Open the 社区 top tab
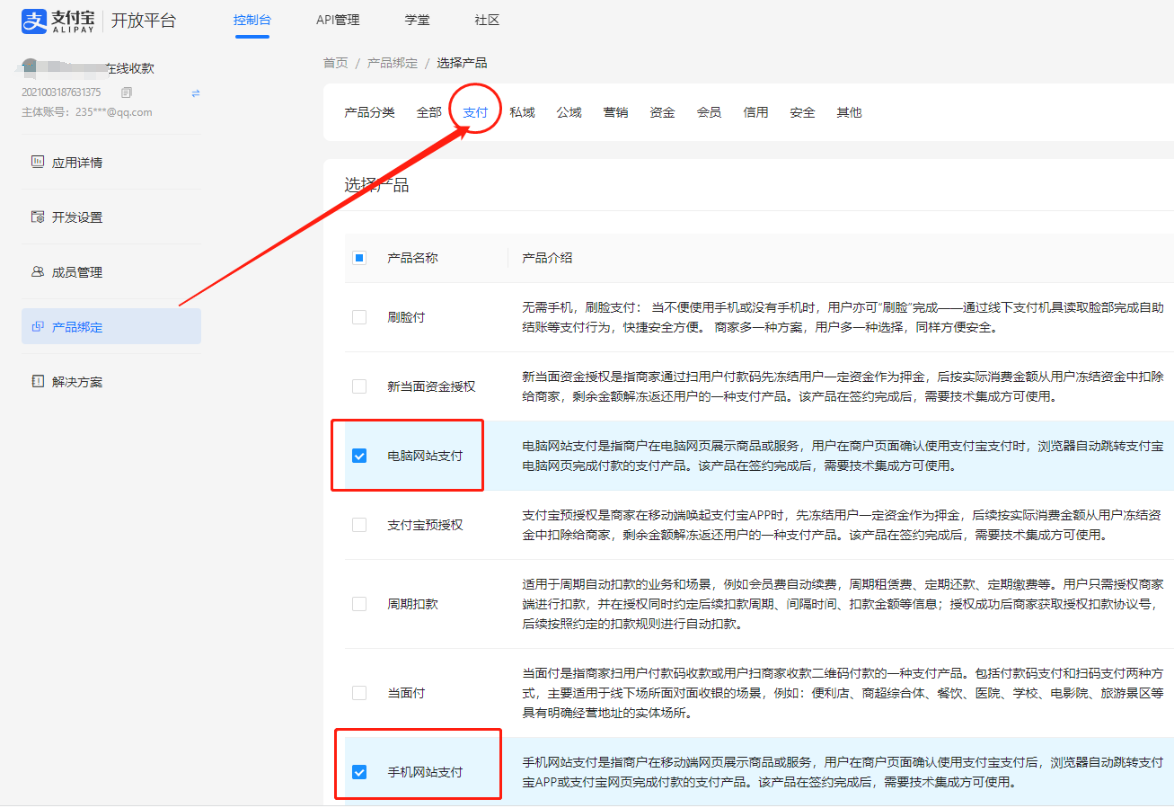This screenshot has height=807, width=1175. point(487,19)
